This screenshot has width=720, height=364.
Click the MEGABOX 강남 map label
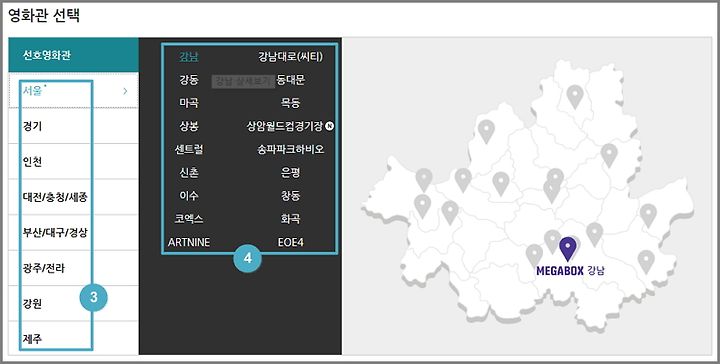tap(570, 271)
